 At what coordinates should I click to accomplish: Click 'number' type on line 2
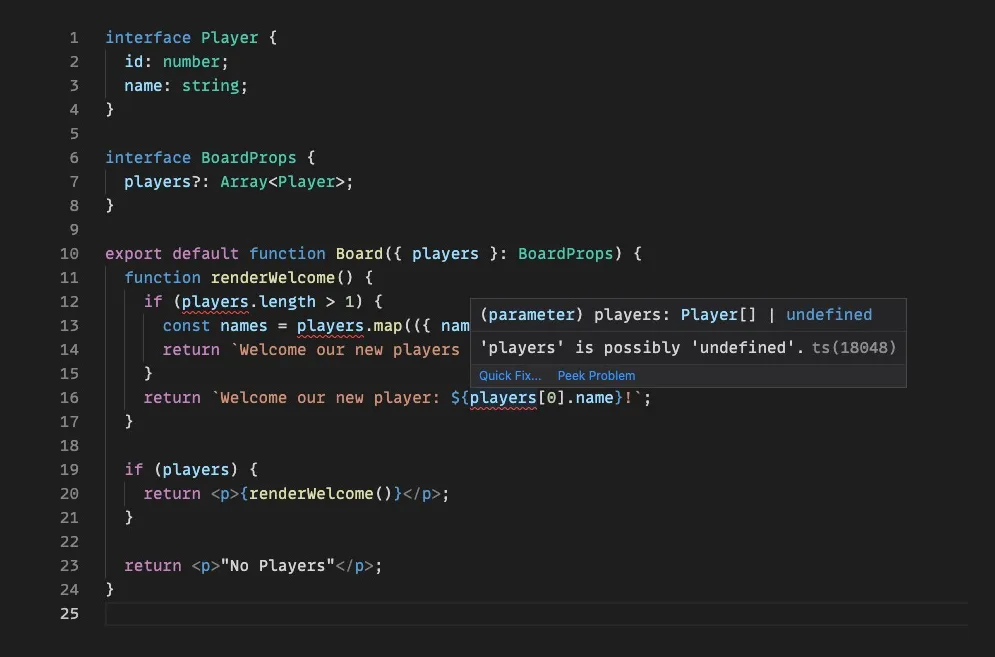tap(191, 62)
